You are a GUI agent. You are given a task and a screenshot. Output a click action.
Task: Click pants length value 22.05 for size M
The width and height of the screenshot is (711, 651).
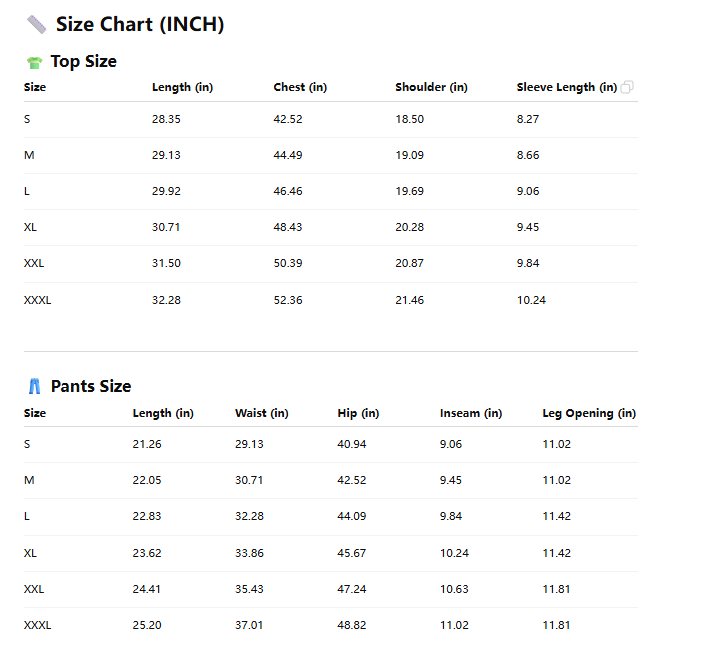tap(147, 480)
